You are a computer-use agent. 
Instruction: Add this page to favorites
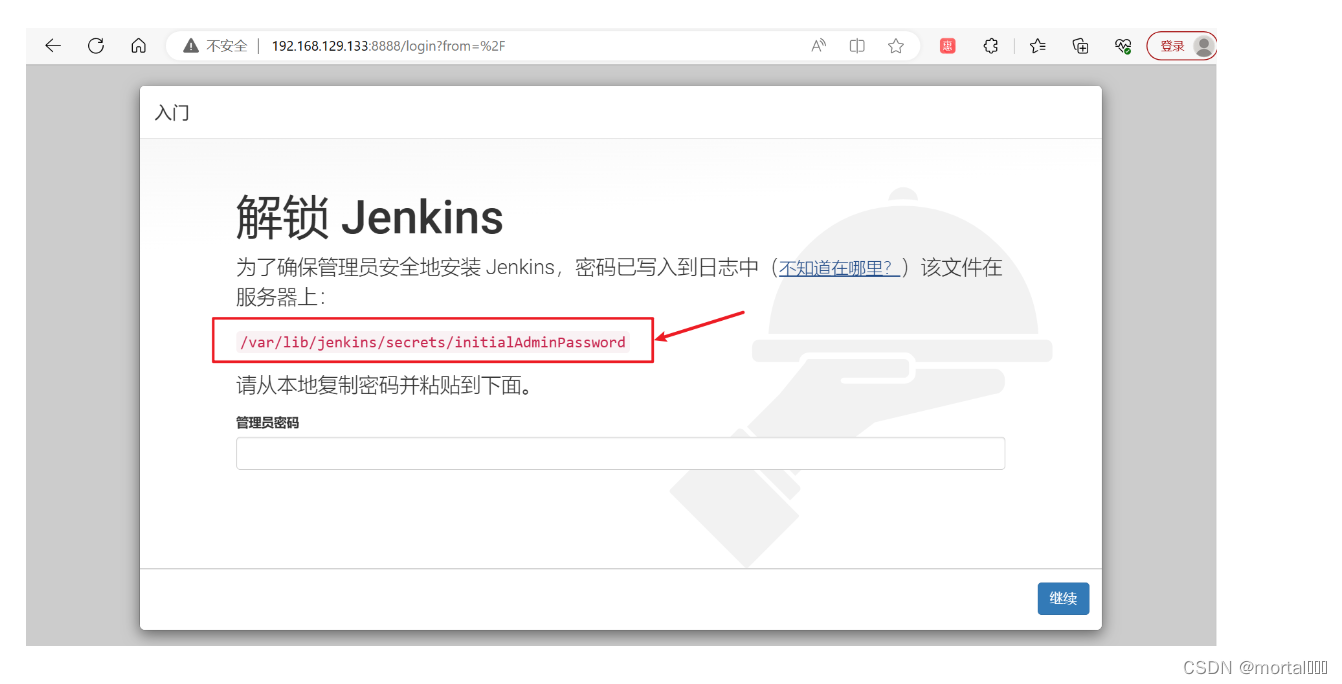click(x=896, y=46)
